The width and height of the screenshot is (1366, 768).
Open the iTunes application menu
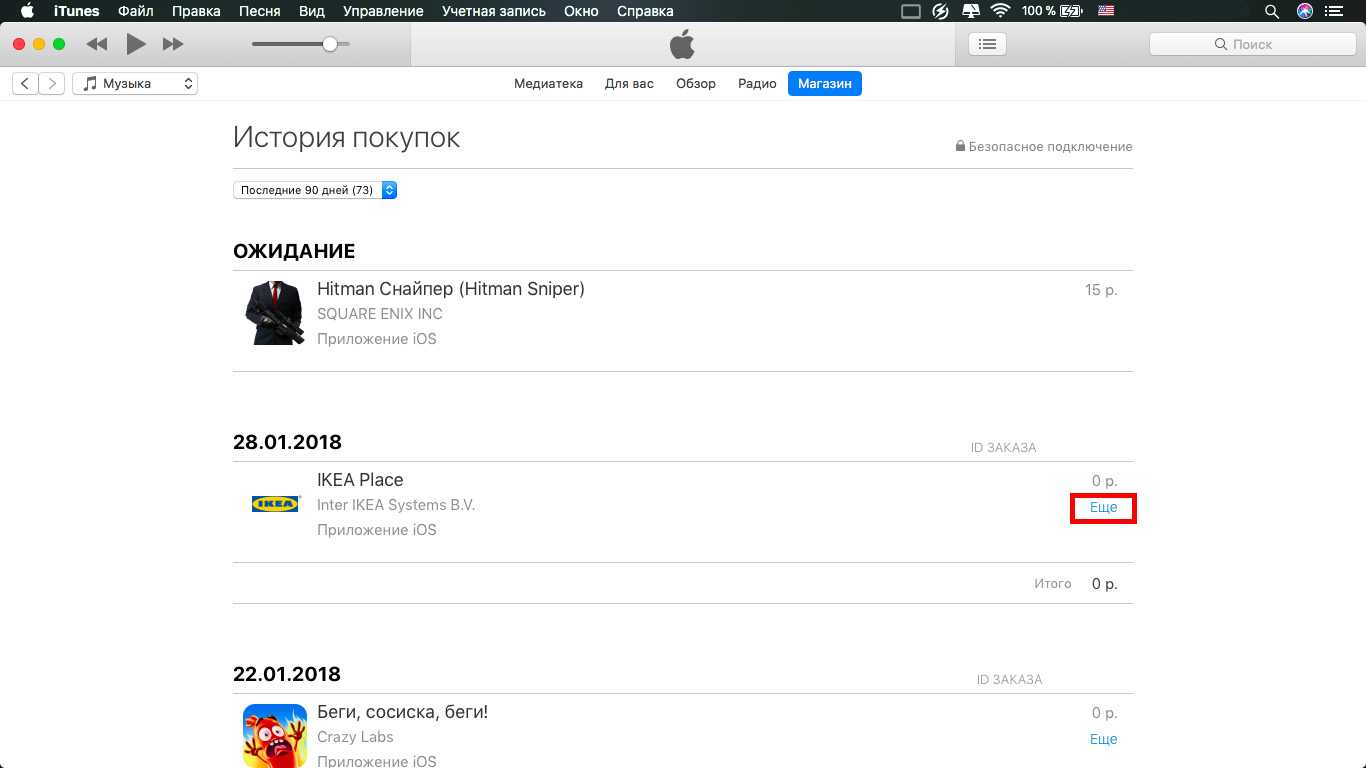click(77, 11)
